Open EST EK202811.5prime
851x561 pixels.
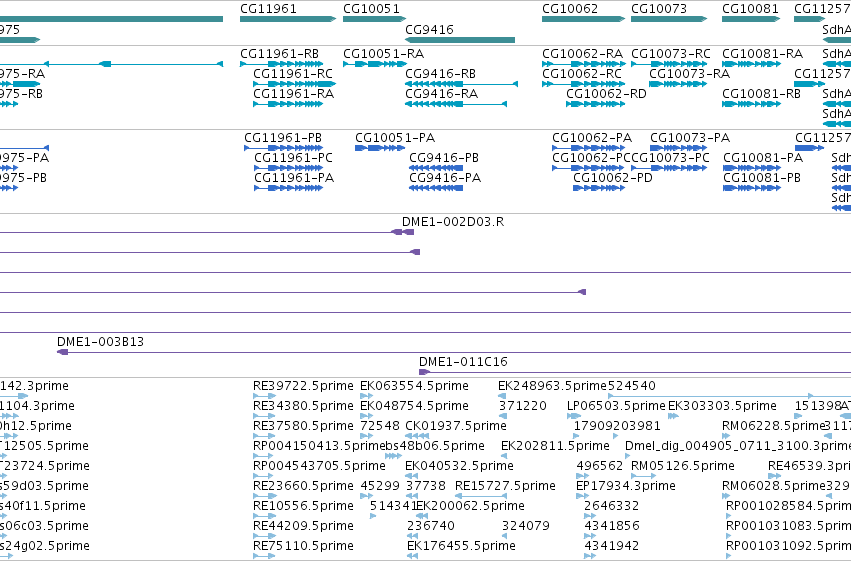coord(555,446)
